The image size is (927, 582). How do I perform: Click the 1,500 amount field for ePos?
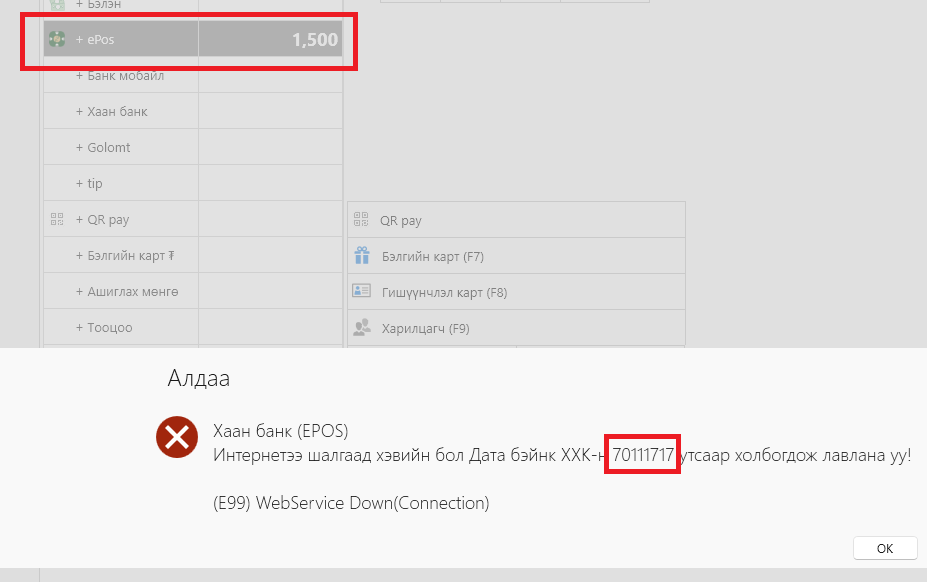tap(270, 39)
